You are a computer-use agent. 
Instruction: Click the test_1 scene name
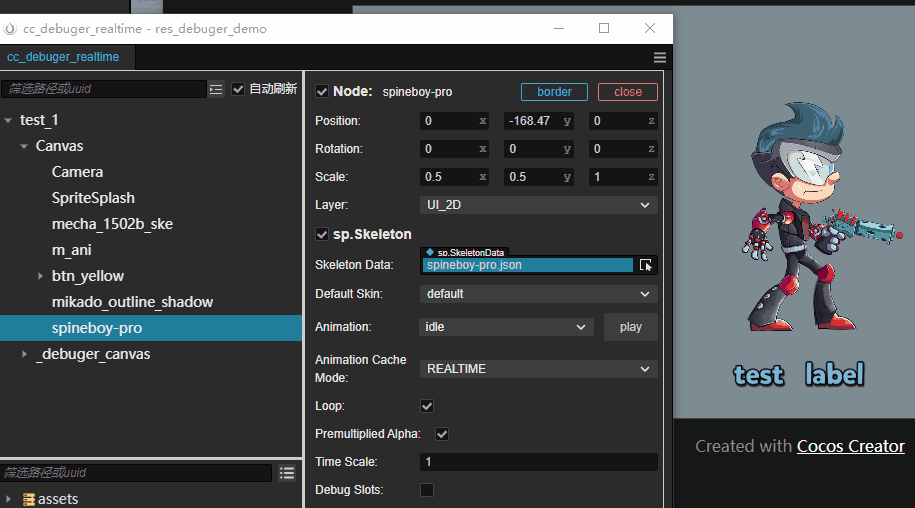39,120
